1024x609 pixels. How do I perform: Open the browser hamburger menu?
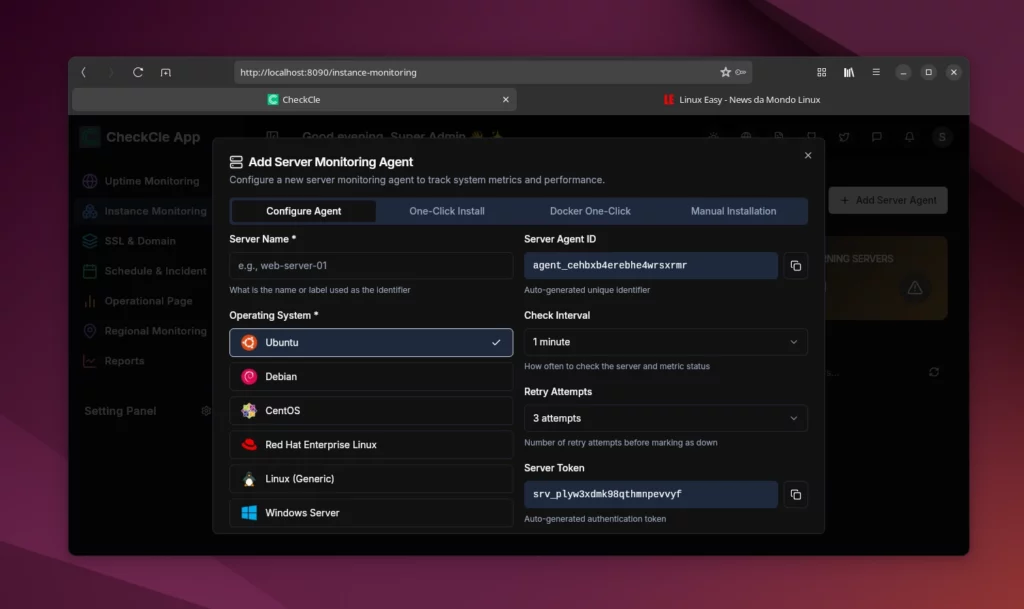click(876, 73)
